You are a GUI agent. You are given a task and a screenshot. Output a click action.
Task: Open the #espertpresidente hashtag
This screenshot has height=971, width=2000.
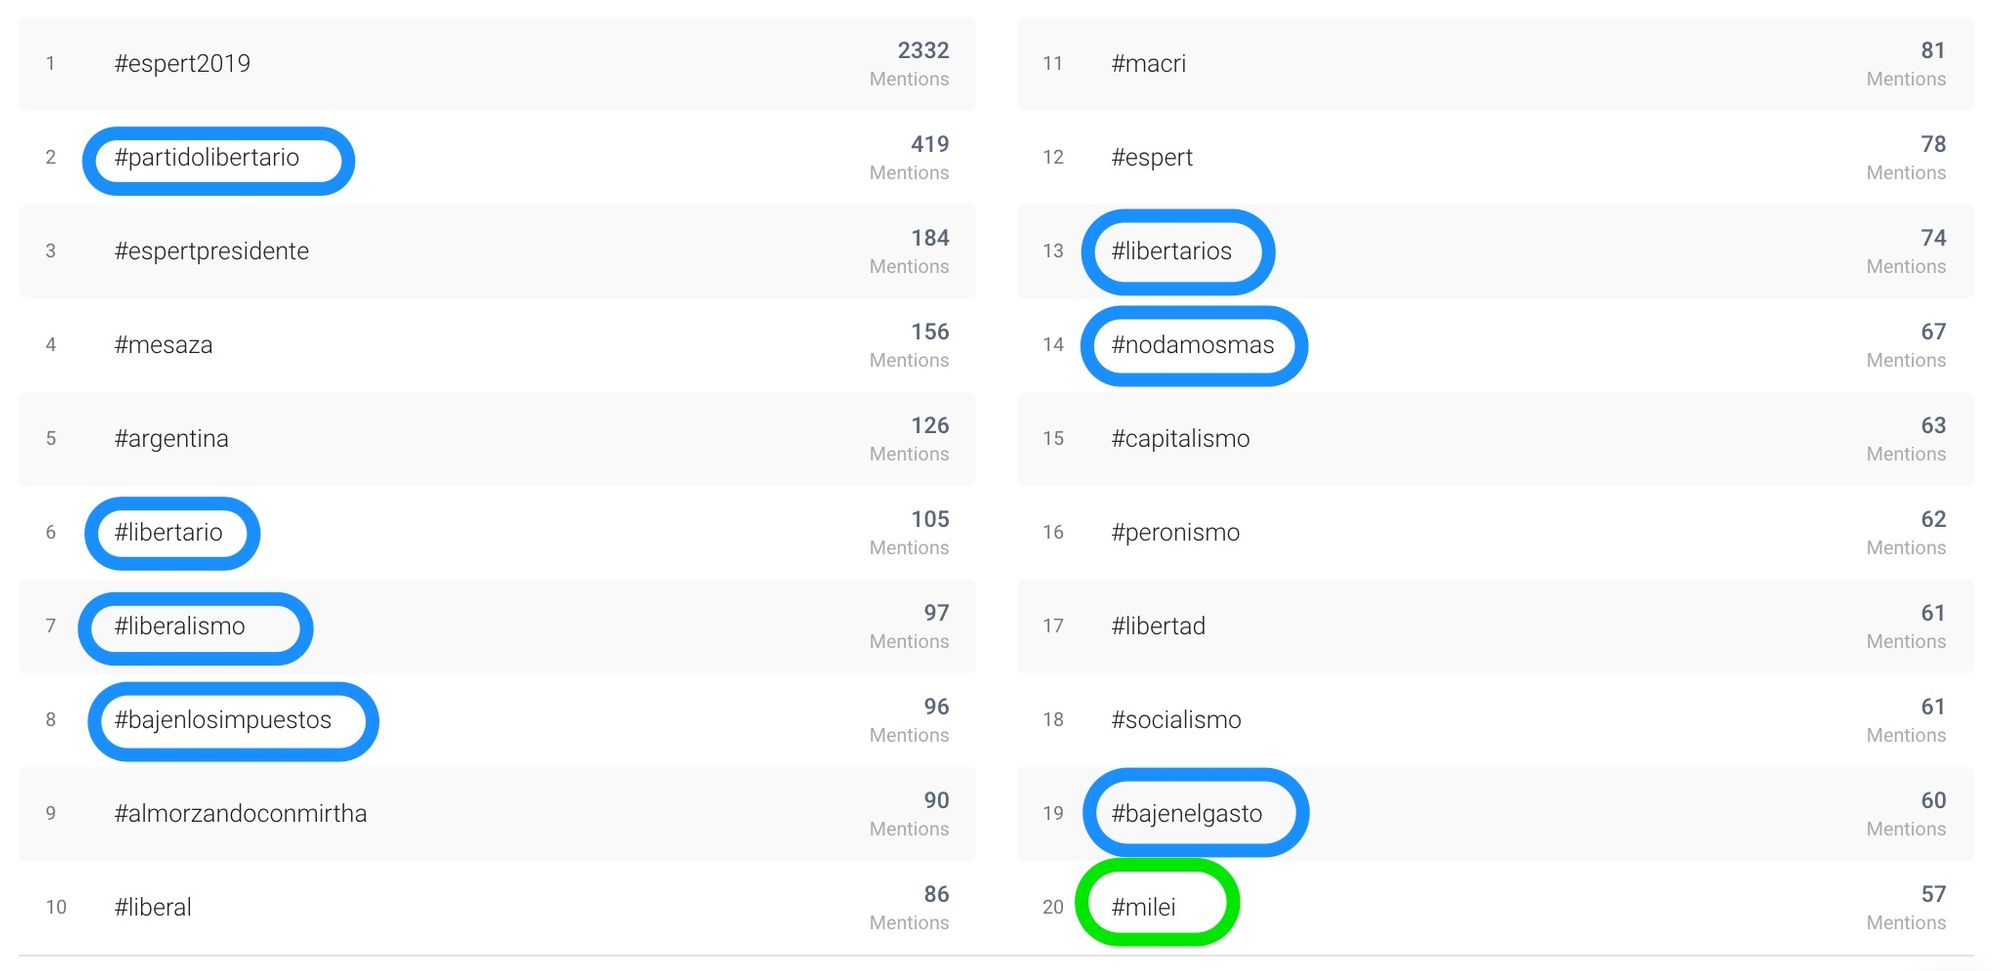(211, 251)
